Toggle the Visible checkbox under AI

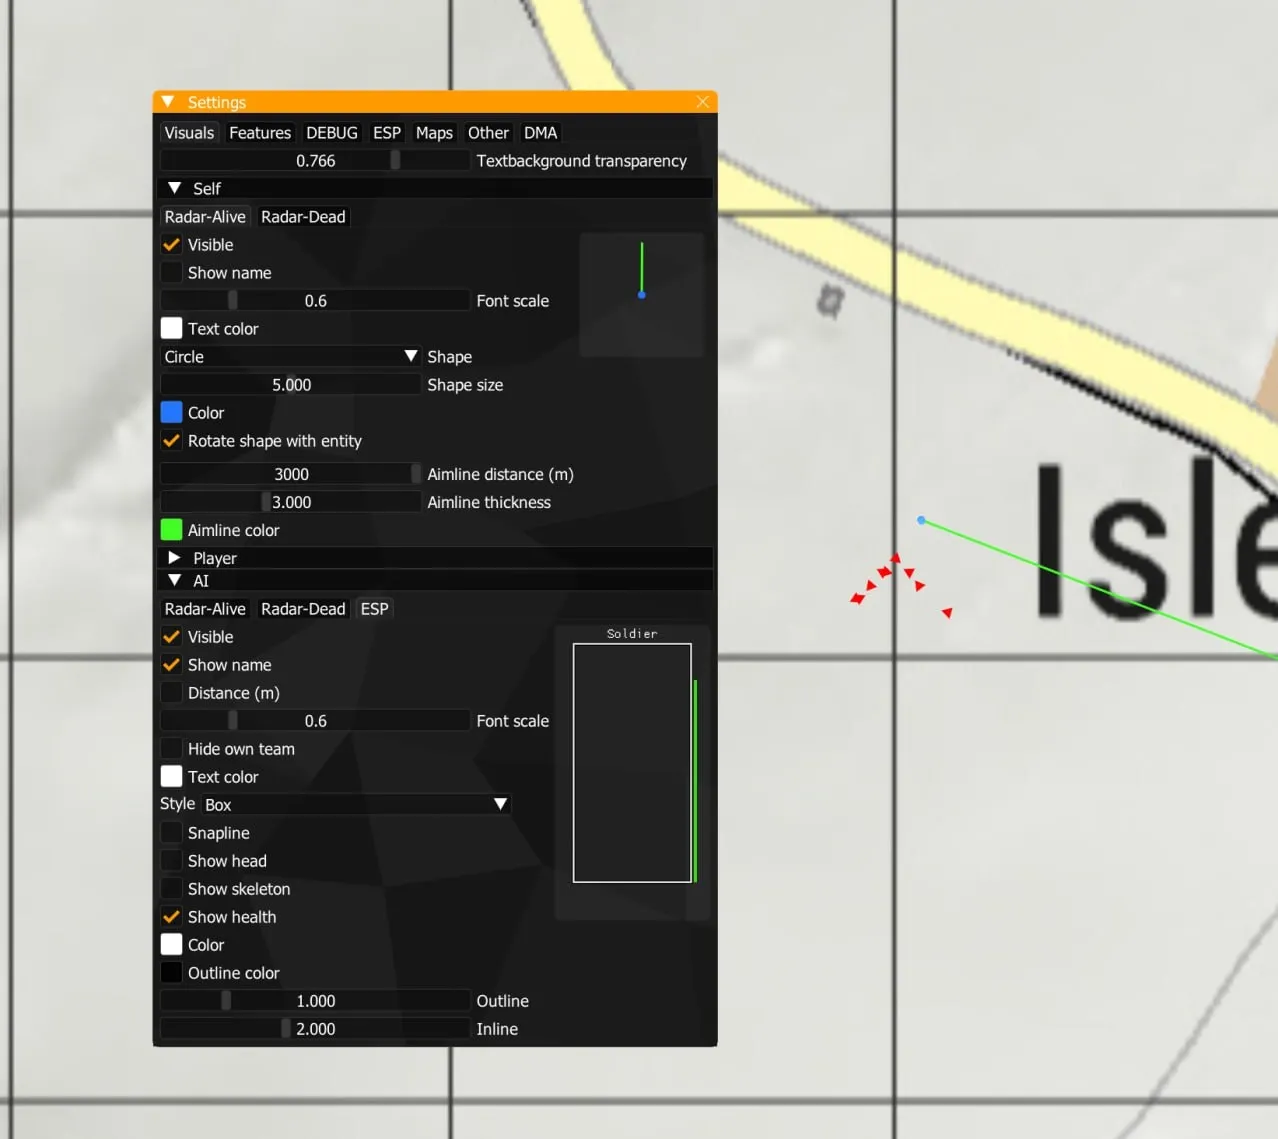tap(172, 637)
